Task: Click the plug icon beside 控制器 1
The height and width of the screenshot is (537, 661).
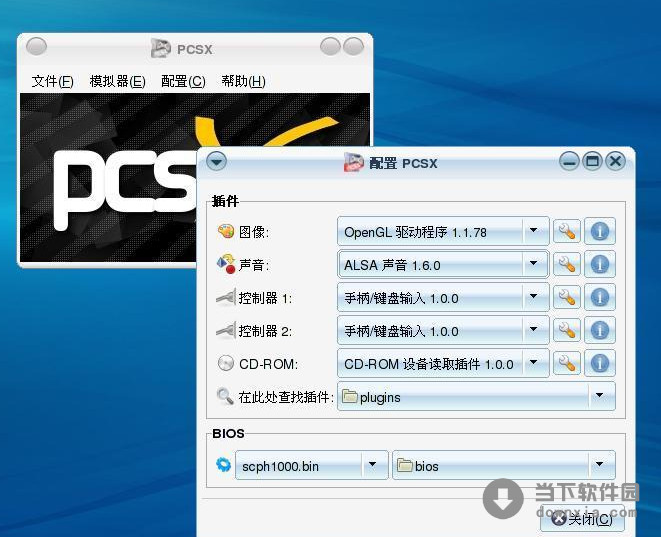Action: point(226,297)
